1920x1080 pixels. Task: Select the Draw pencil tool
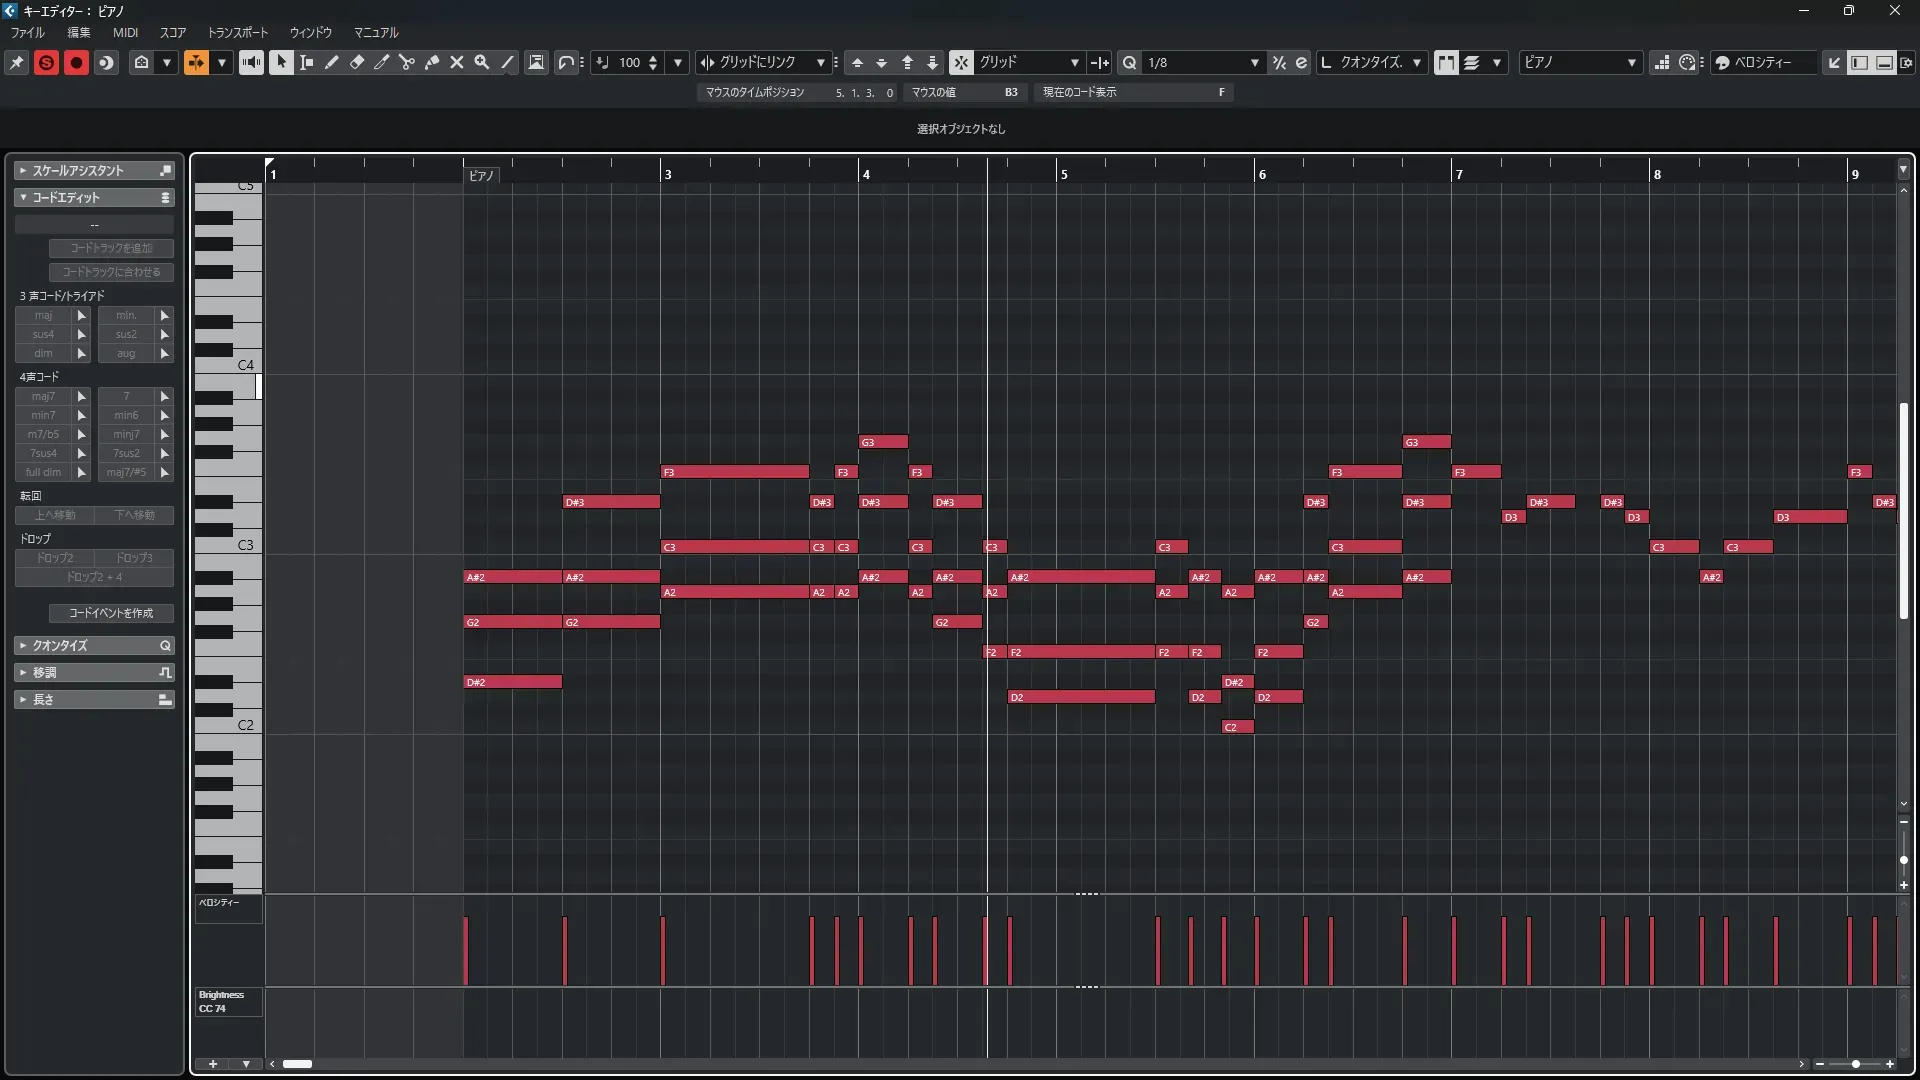332,62
